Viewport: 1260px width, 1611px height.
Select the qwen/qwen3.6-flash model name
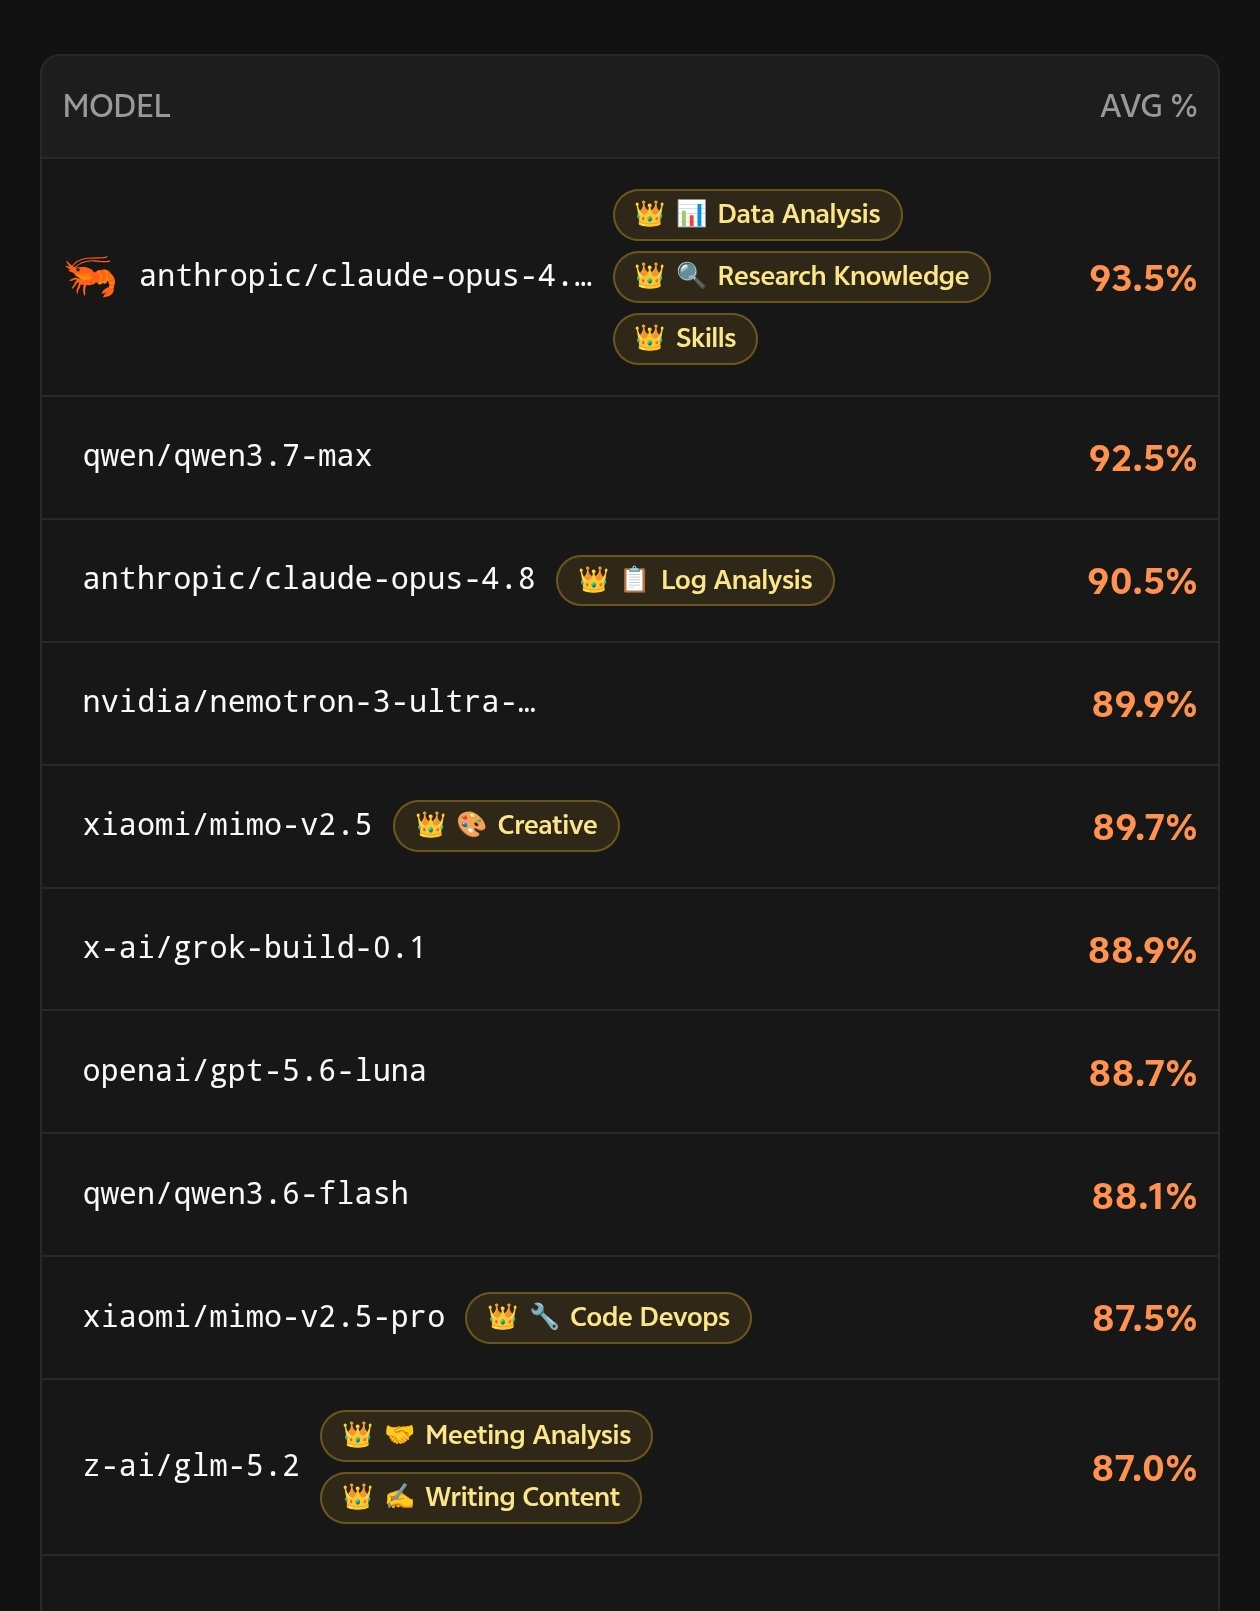coord(246,1194)
